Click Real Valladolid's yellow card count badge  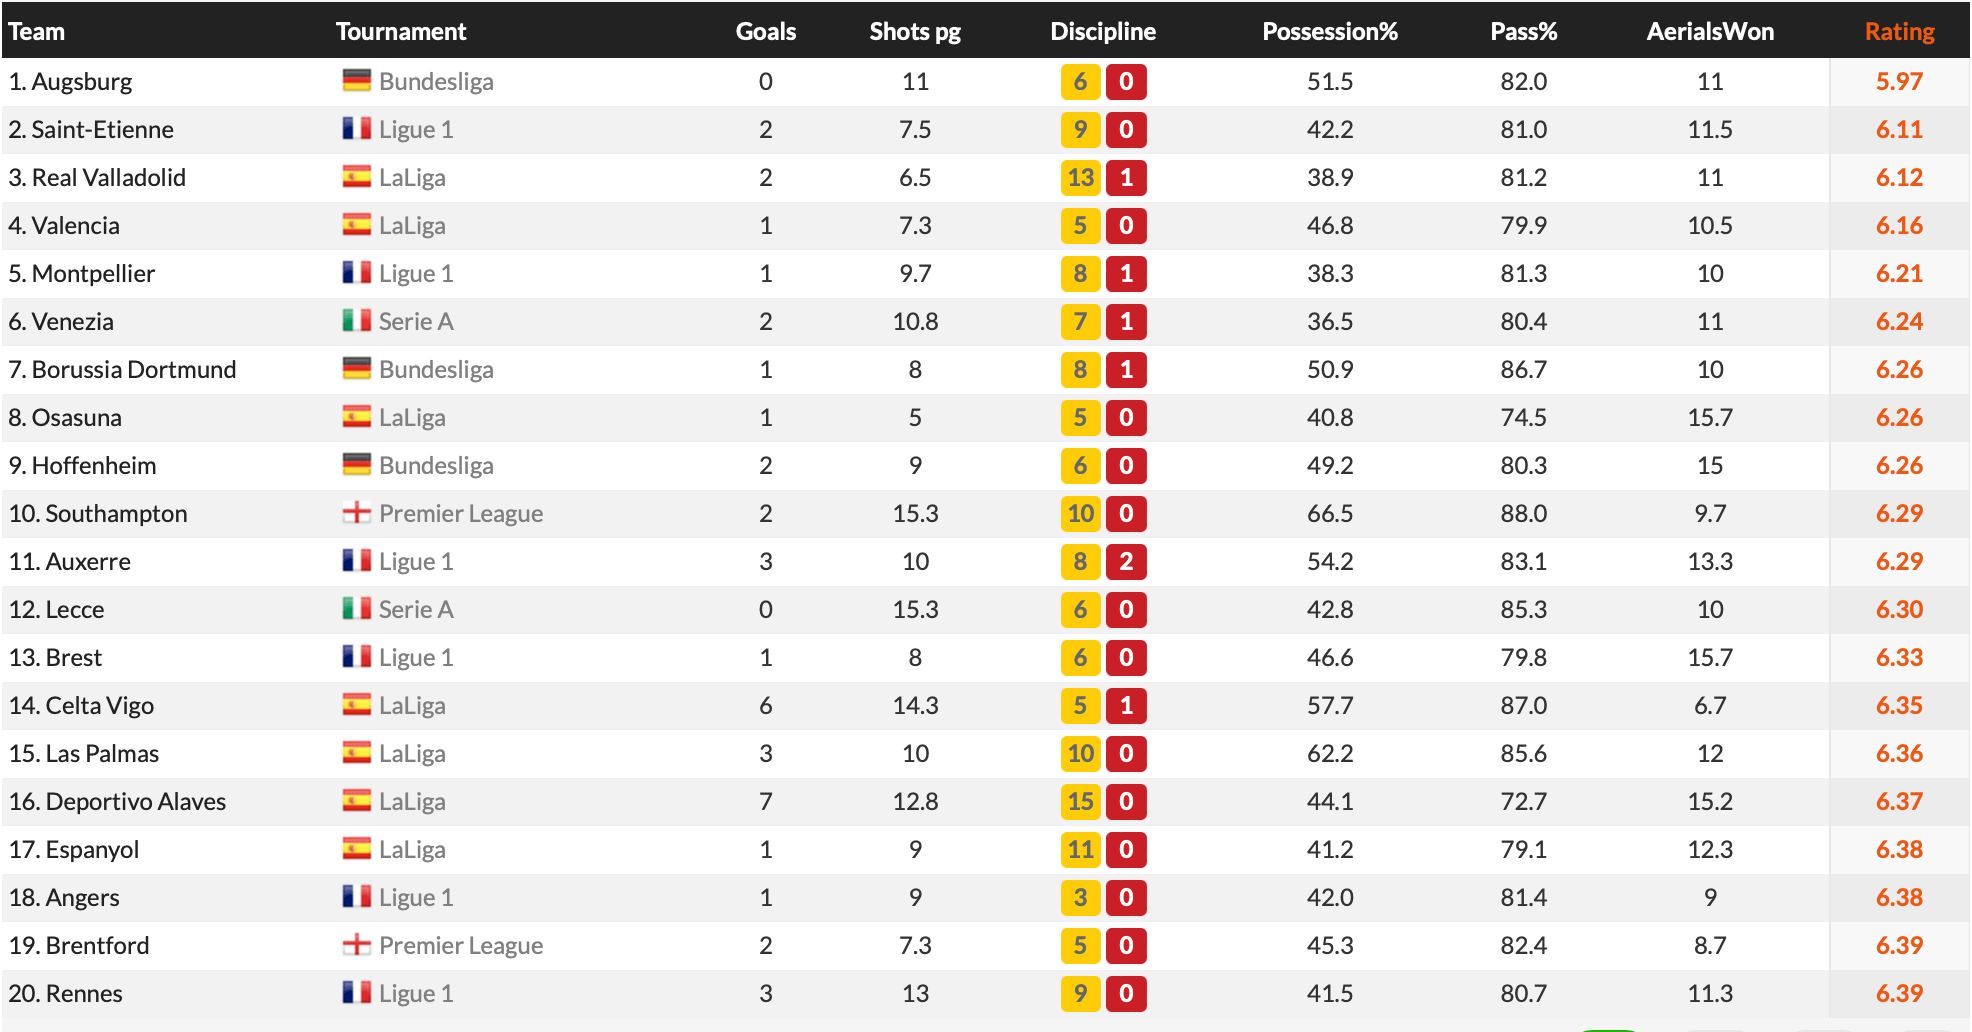tap(1080, 178)
